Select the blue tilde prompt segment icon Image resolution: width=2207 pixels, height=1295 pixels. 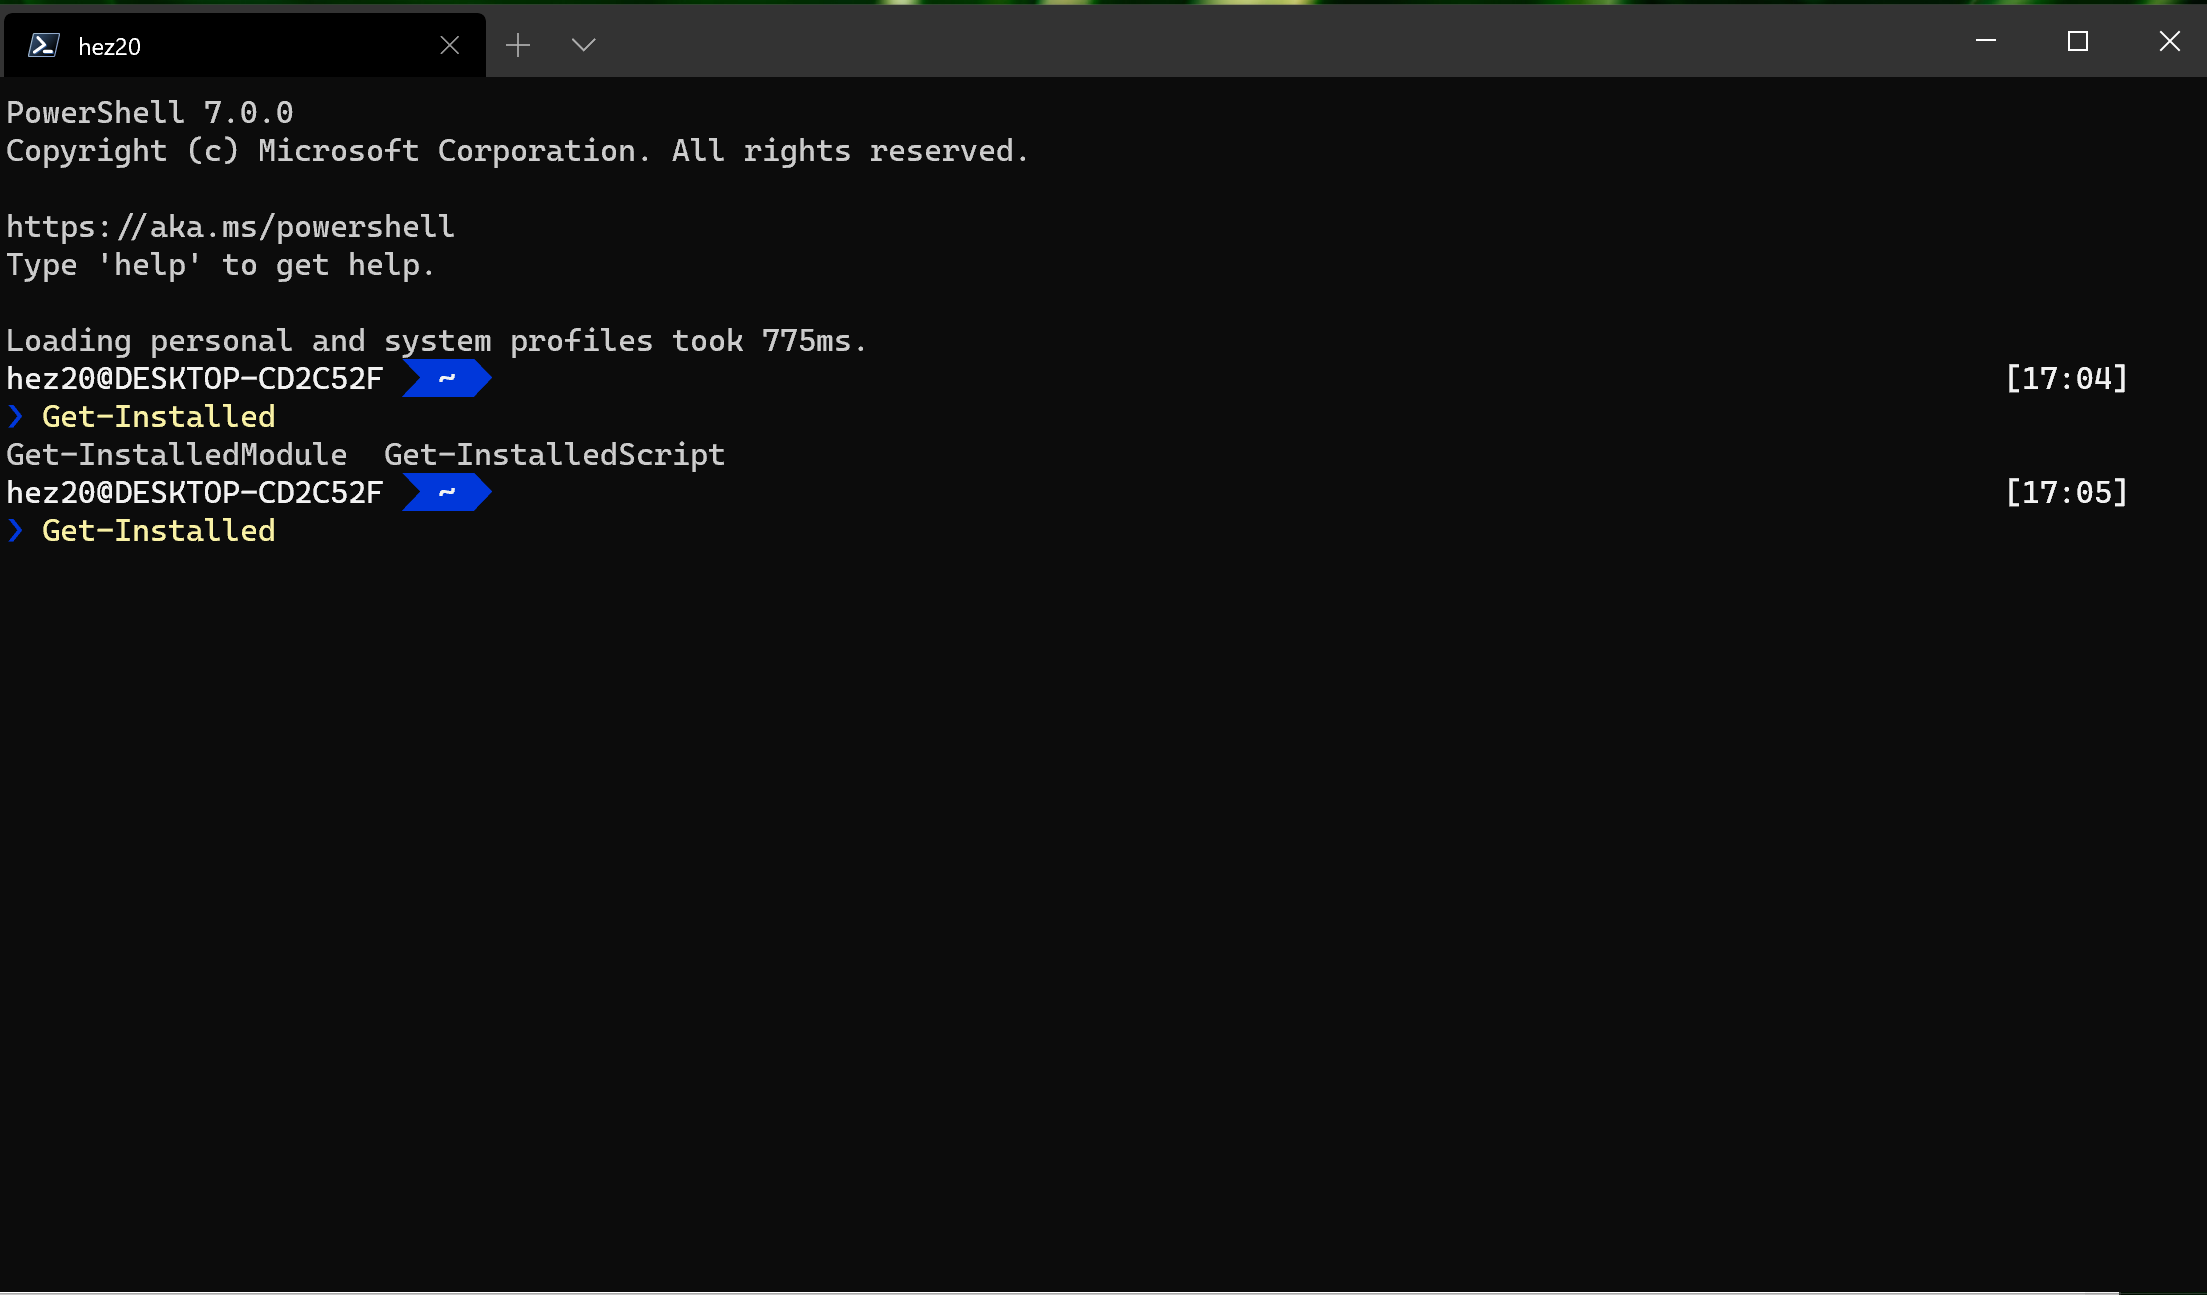click(x=446, y=378)
